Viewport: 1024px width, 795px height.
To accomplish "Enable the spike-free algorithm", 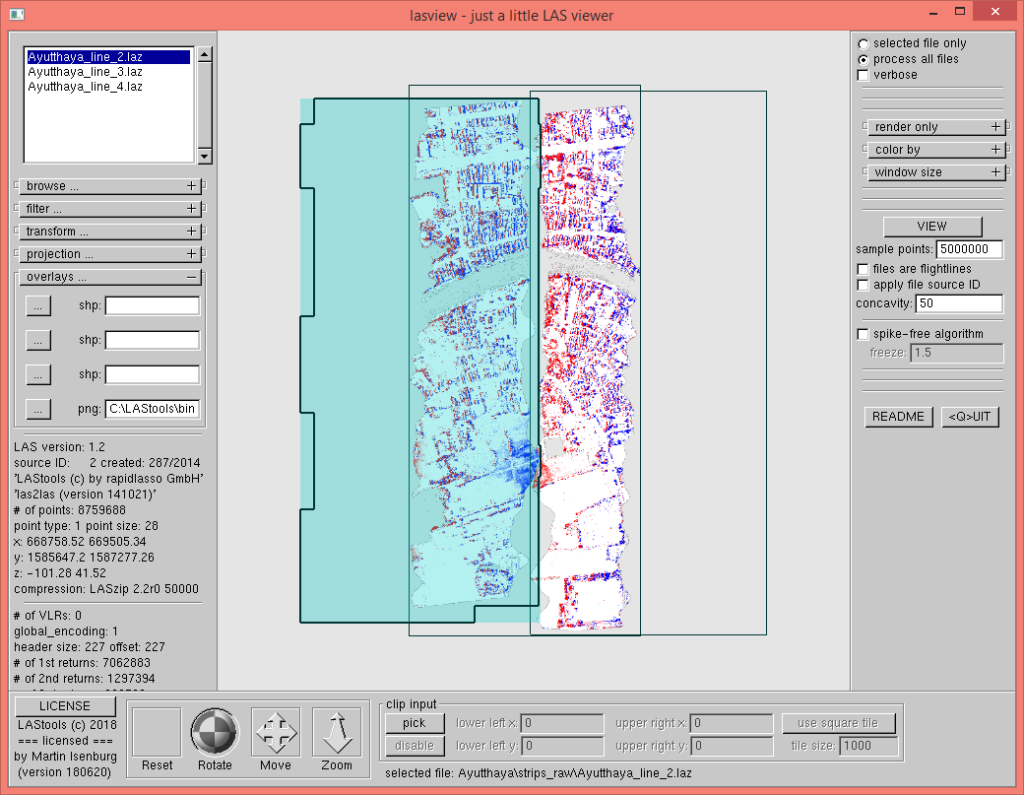I will point(863,333).
